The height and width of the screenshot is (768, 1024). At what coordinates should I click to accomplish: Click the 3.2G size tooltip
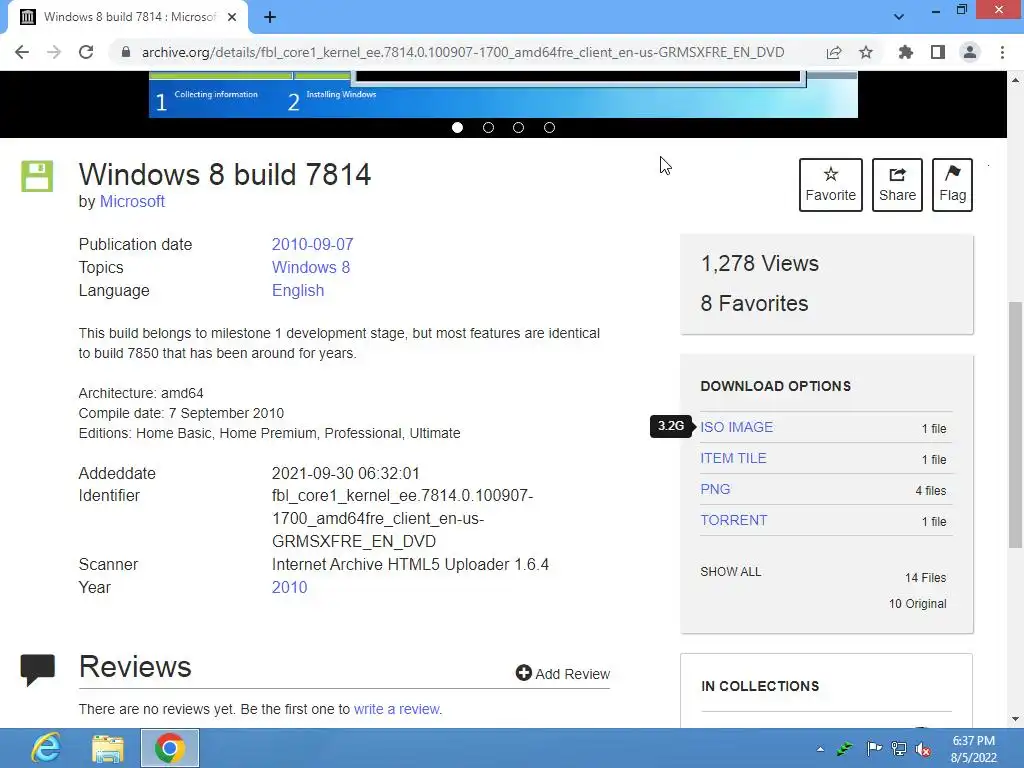[671, 426]
